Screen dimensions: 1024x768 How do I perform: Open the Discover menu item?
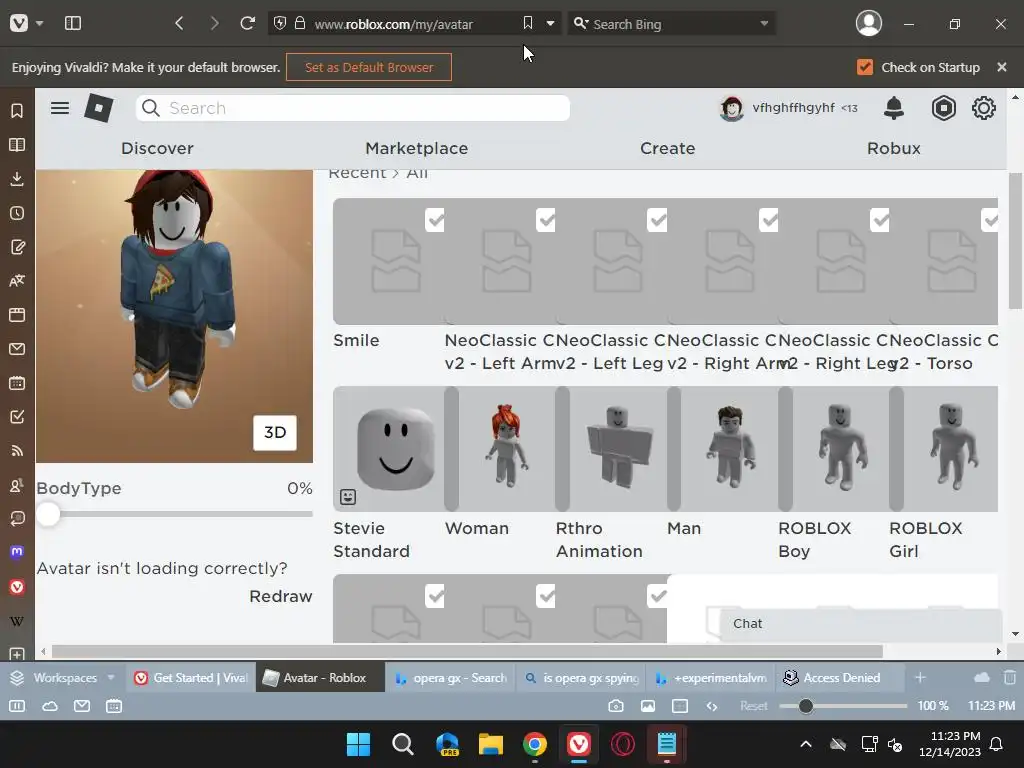coord(157,148)
